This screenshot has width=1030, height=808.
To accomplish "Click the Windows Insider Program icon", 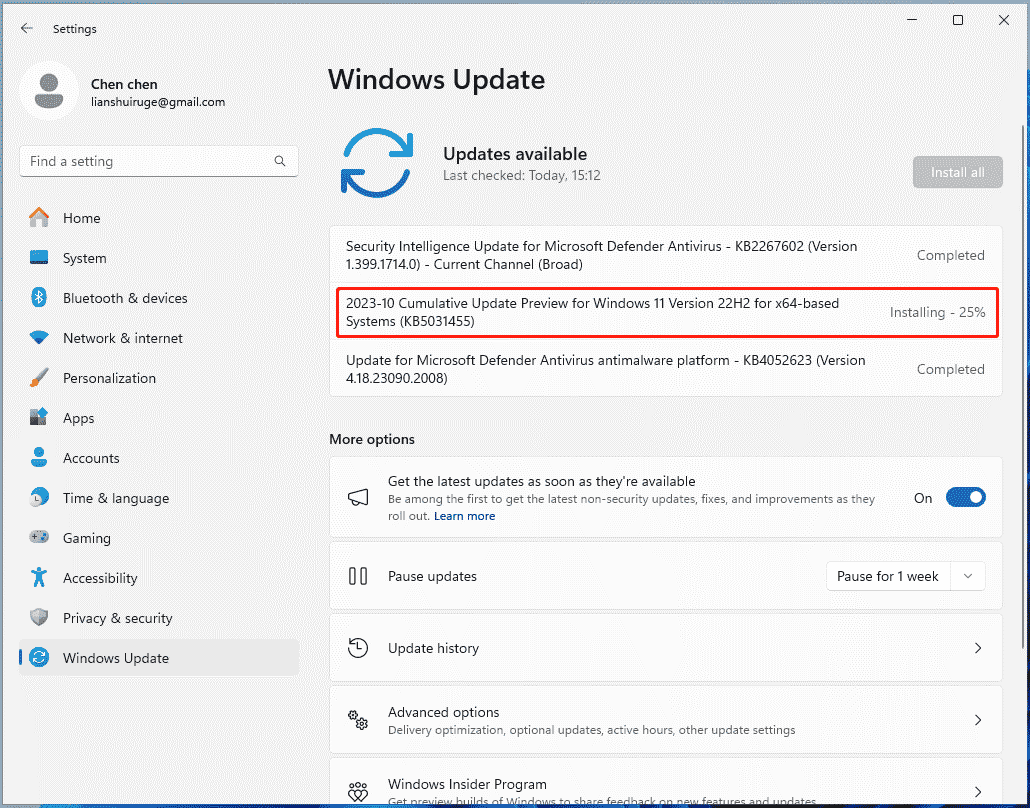I will [358, 792].
